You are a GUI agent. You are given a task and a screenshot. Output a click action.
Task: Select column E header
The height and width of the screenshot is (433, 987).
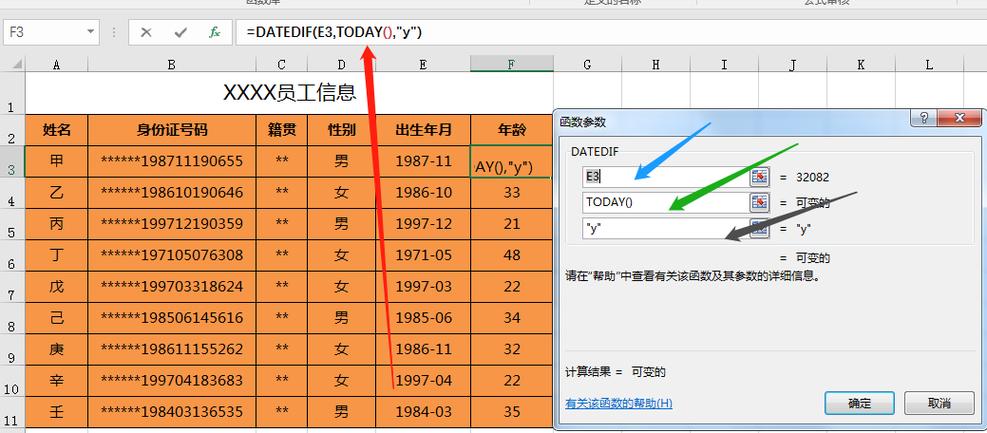(423, 64)
